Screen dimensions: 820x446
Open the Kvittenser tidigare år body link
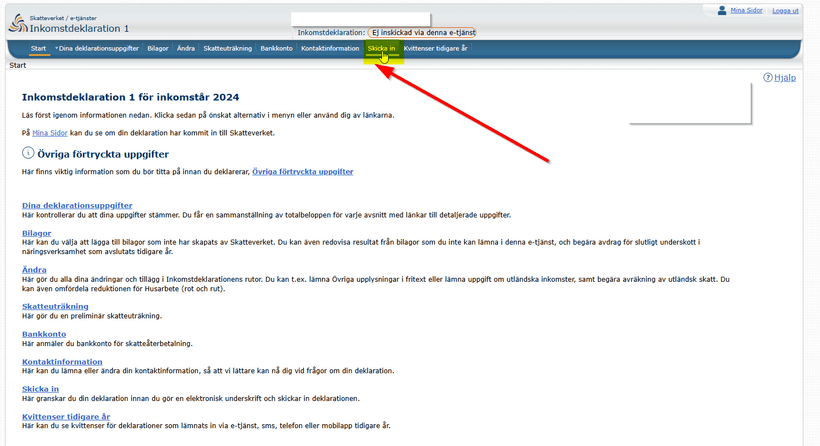click(x=66, y=416)
